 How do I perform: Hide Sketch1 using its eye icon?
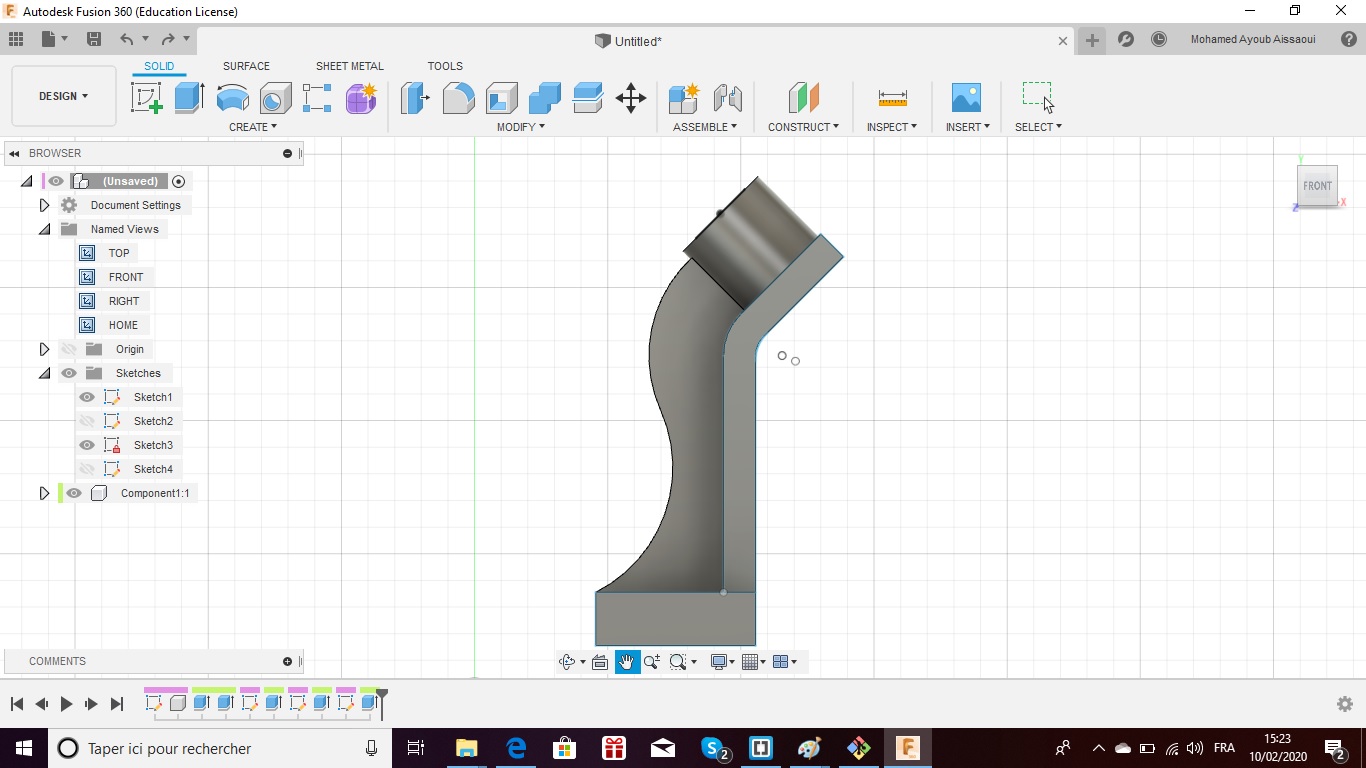87,397
